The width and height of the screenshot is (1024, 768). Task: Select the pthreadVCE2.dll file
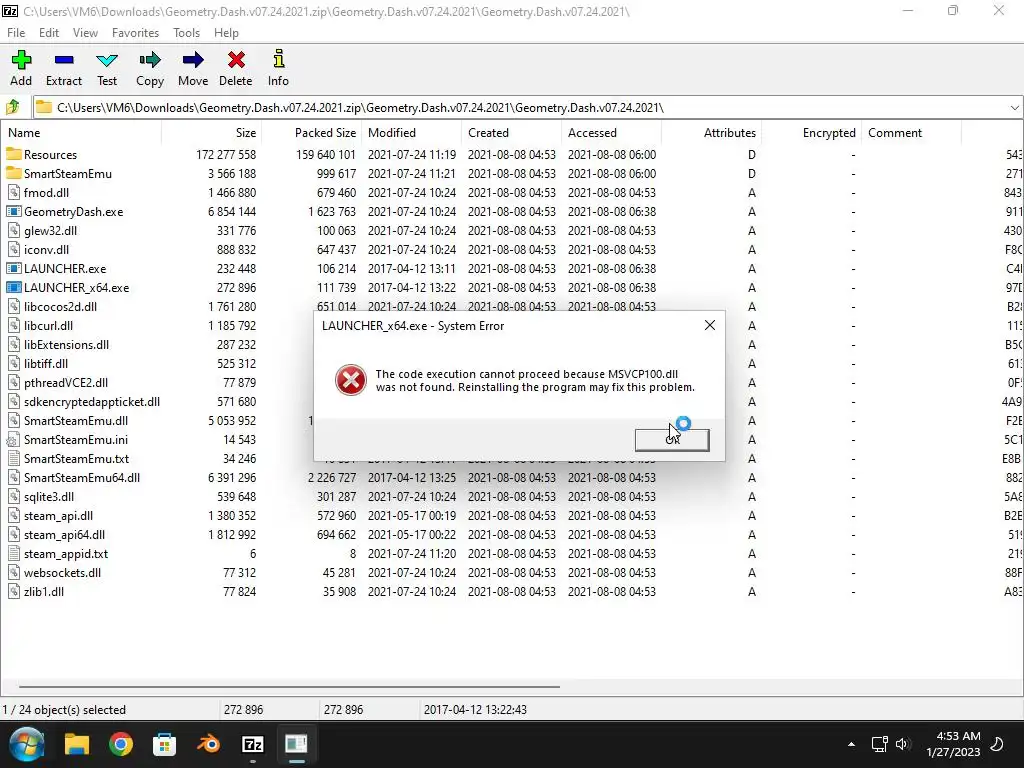point(66,383)
